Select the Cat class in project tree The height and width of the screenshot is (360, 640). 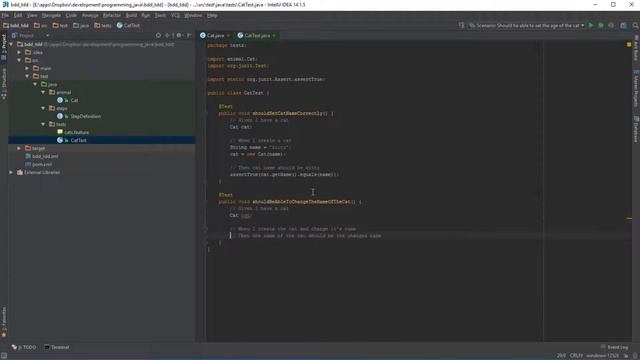point(74,100)
